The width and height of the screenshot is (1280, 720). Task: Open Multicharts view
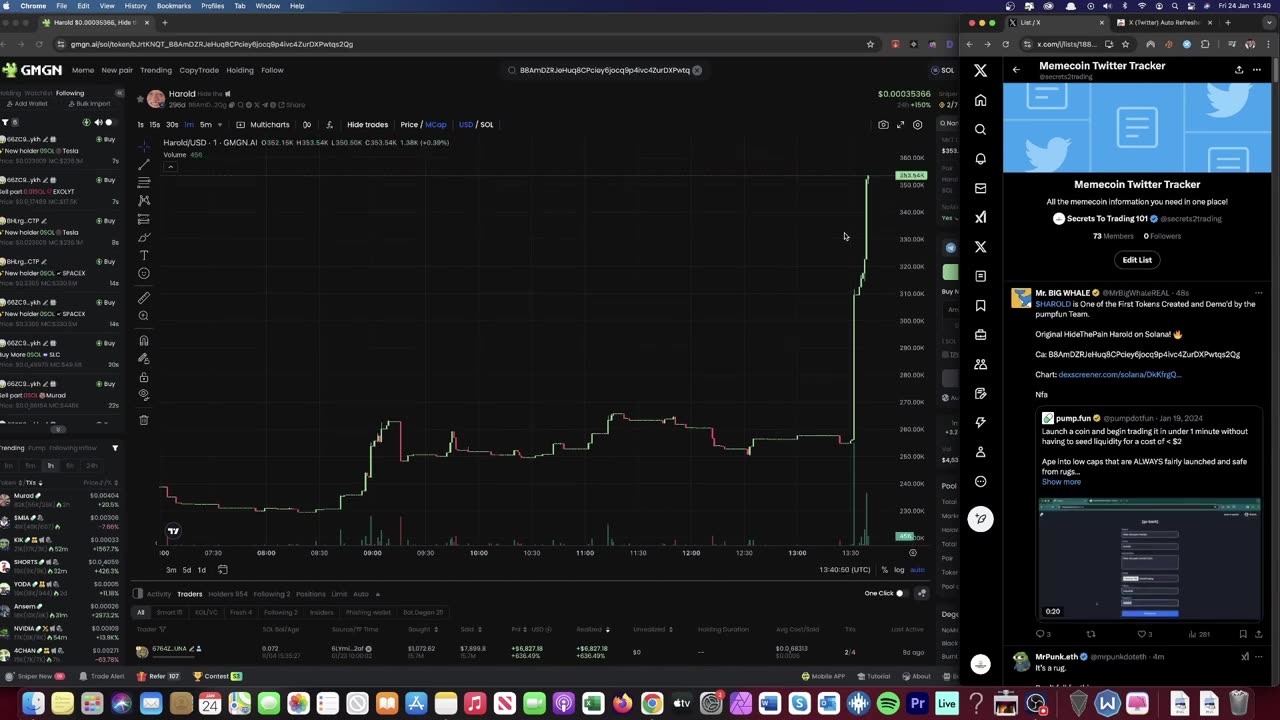pos(263,125)
